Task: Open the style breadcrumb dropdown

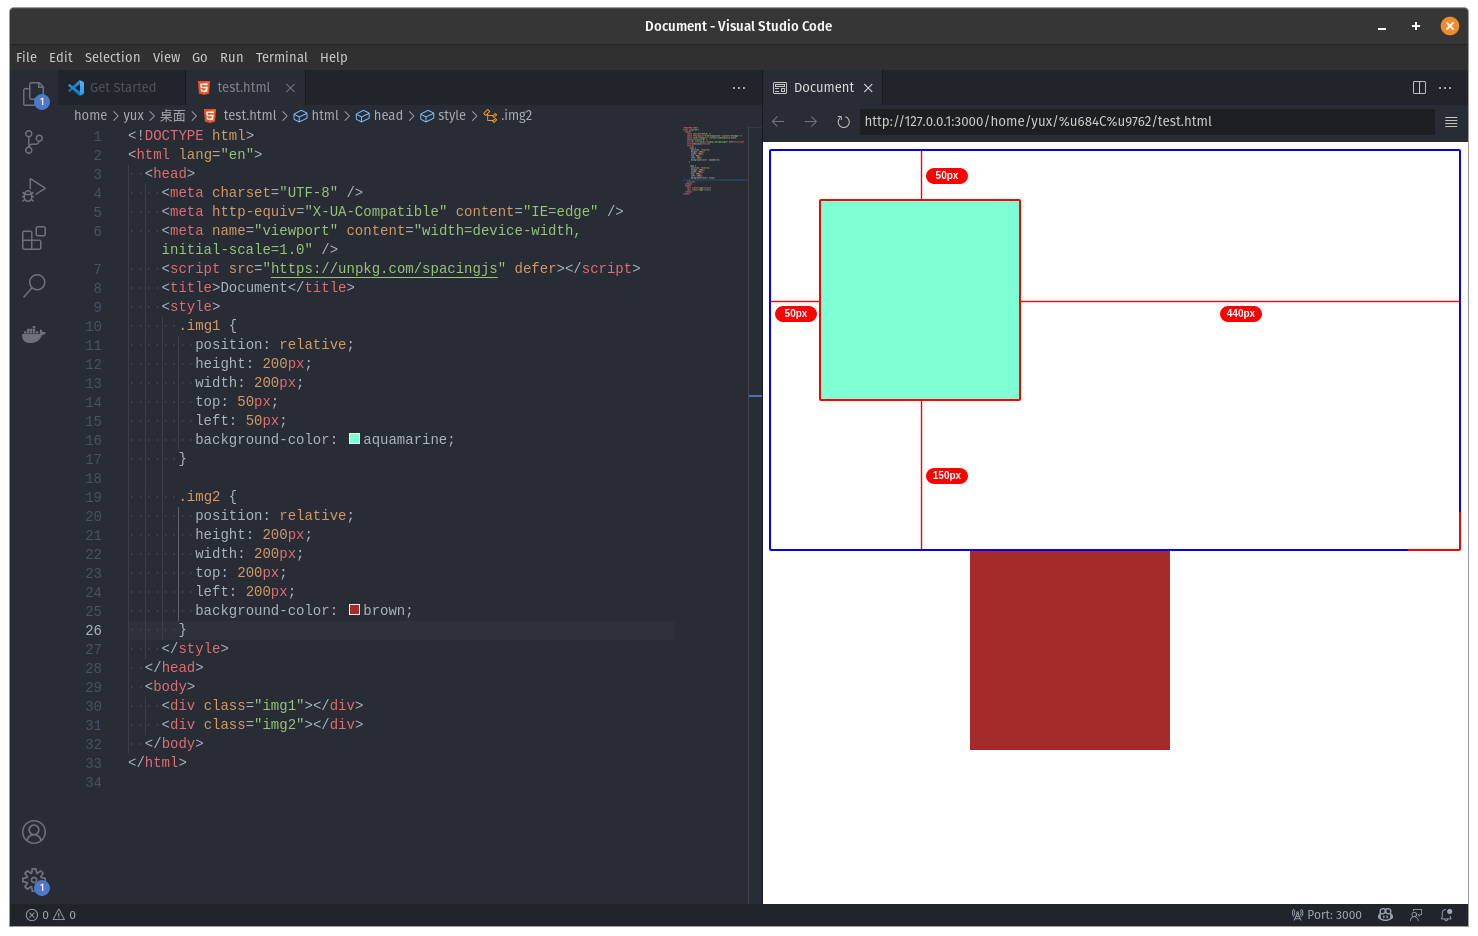Action: pyautogui.click(x=443, y=116)
